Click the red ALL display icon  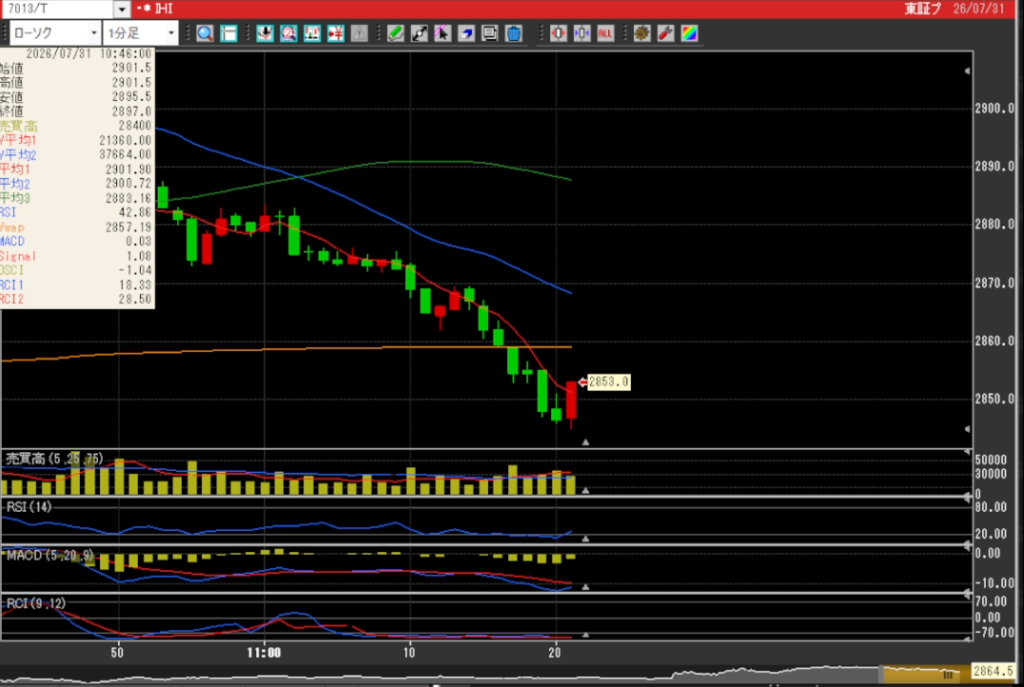coord(605,33)
